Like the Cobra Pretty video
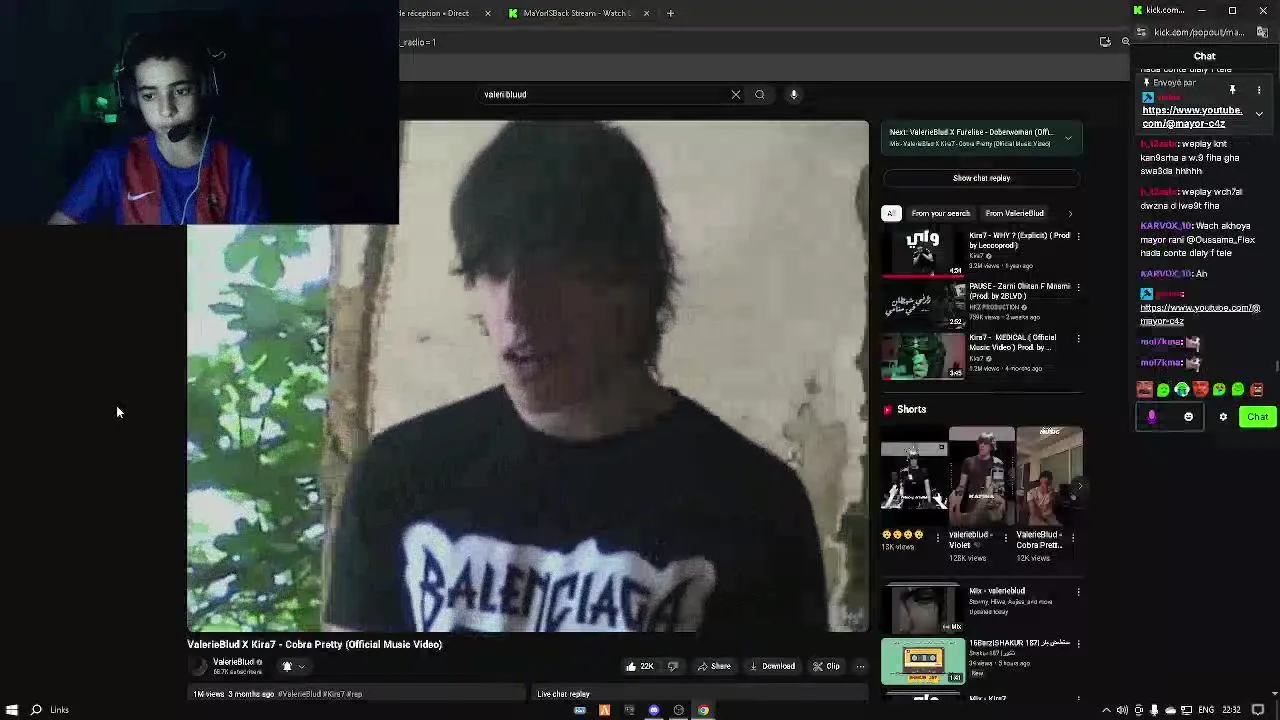Screen dimensions: 1280x720 (639, 666)
